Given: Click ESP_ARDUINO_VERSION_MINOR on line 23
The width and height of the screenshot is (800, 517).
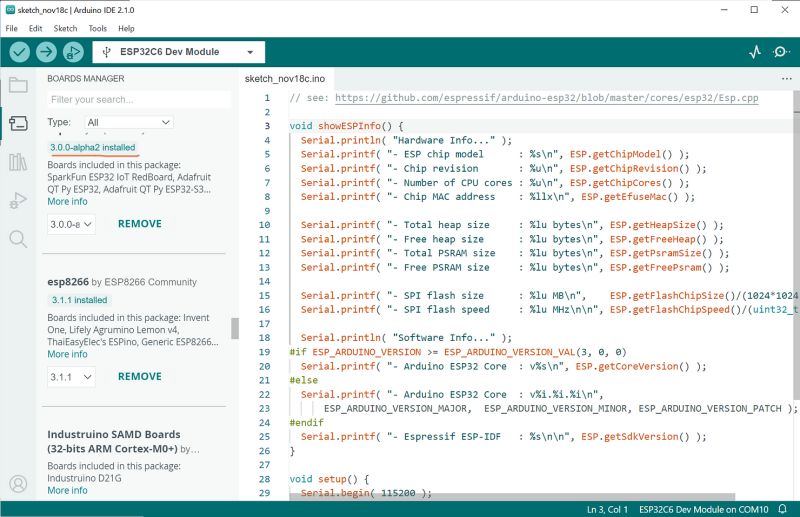Looking at the screenshot, I should point(557,408).
